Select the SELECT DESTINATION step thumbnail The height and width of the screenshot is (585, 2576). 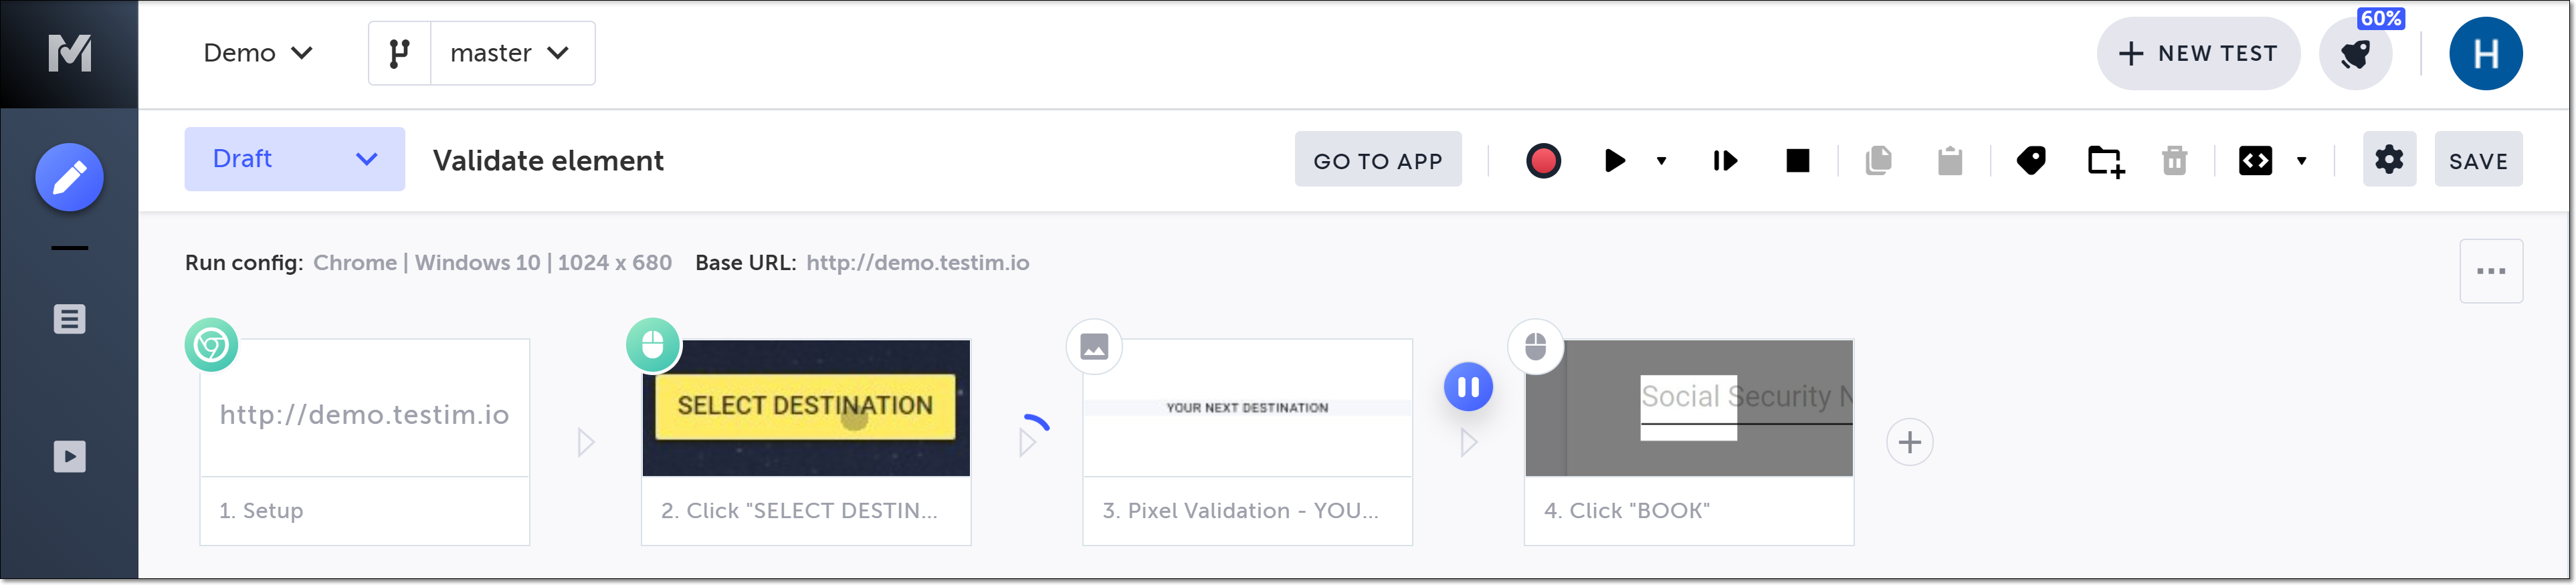(805, 408)
